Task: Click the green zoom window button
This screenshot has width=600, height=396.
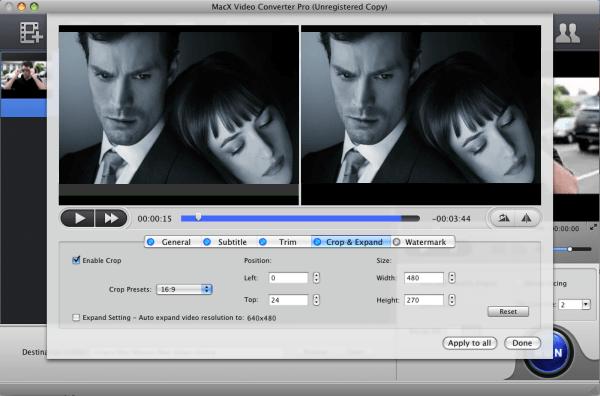Action: click(34, 7)
